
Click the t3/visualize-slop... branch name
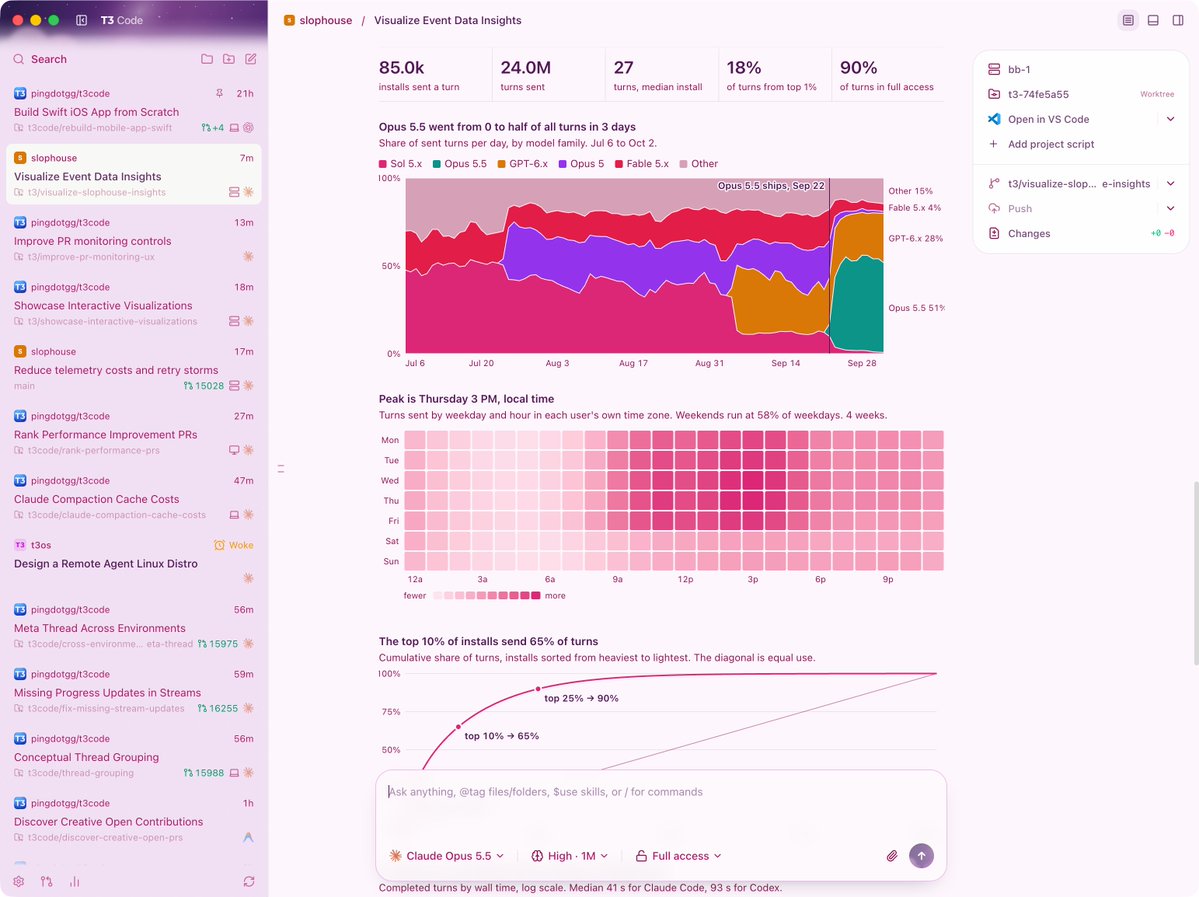point(1079,184)
